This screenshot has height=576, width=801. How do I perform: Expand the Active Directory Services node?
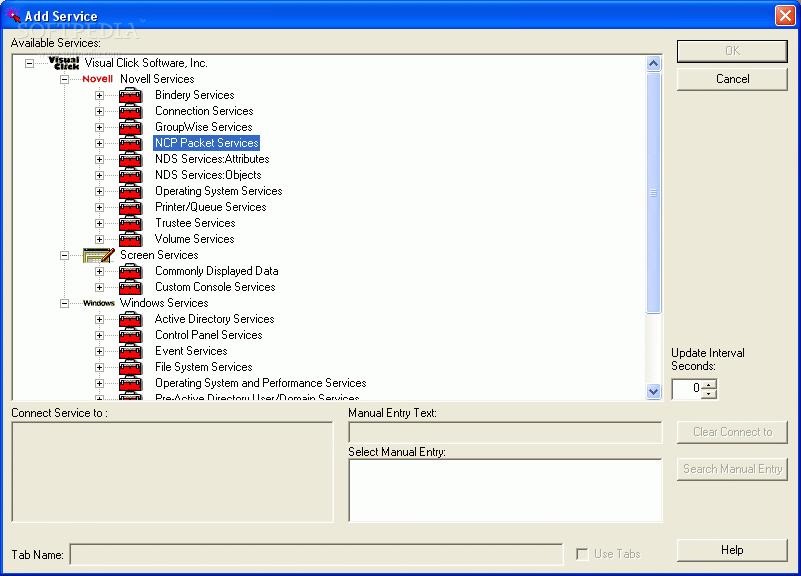click(99, 320)
